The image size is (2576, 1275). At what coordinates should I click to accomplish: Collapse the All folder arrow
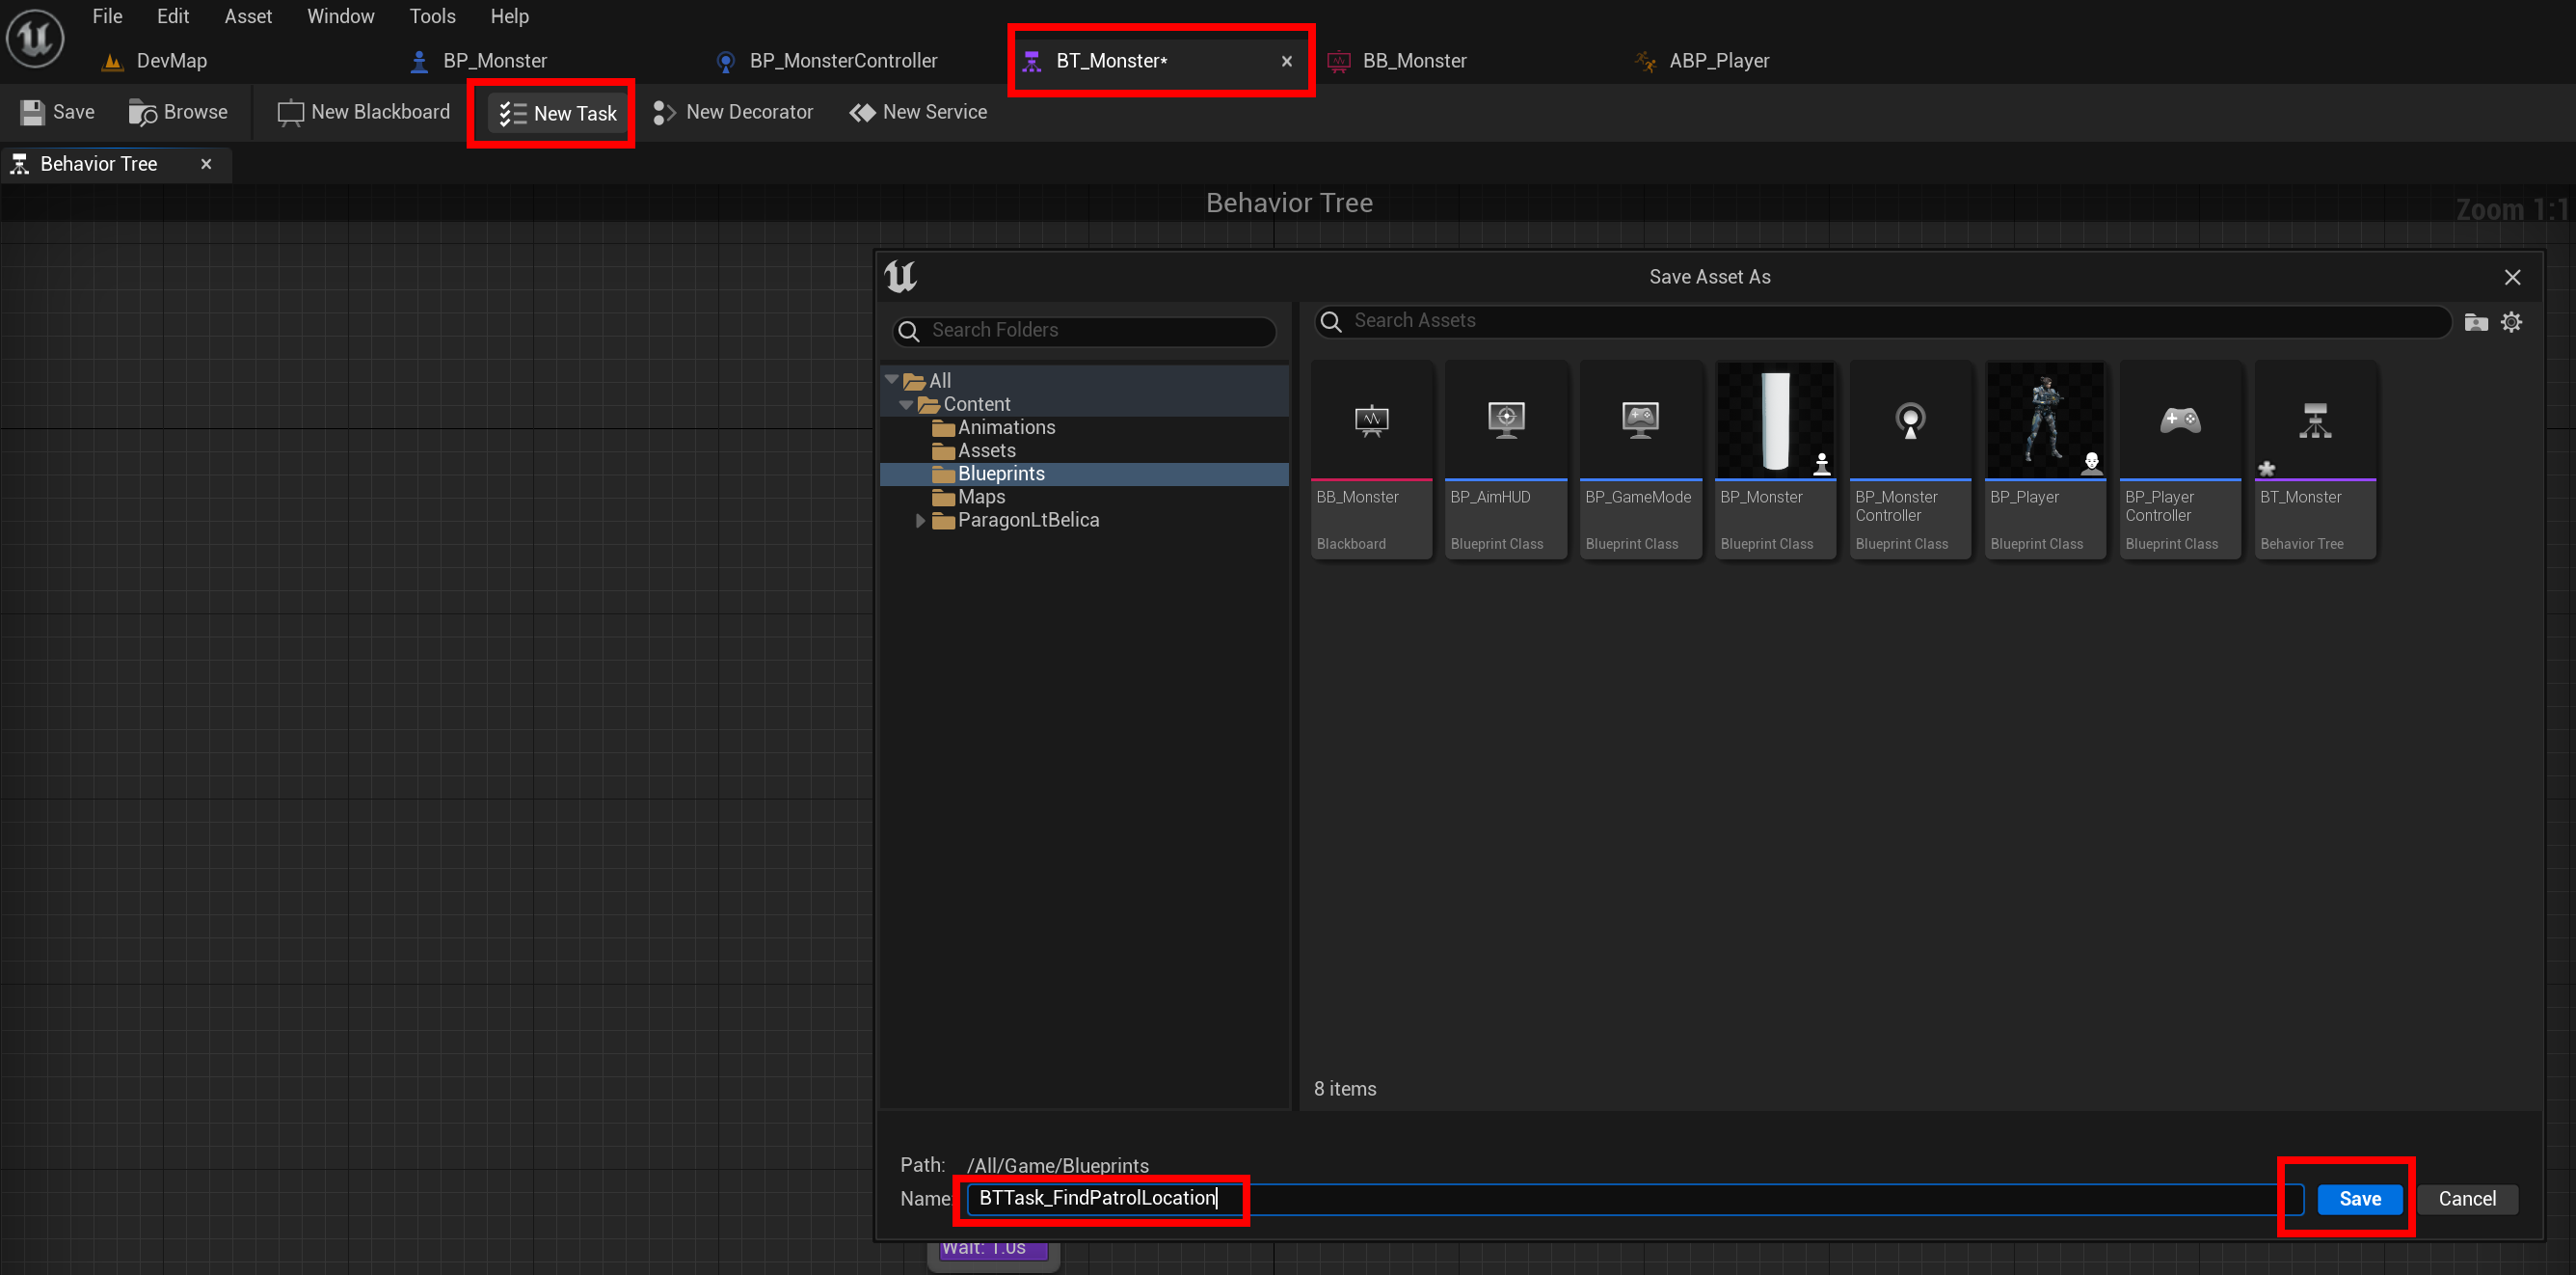[x=891, y=380]
